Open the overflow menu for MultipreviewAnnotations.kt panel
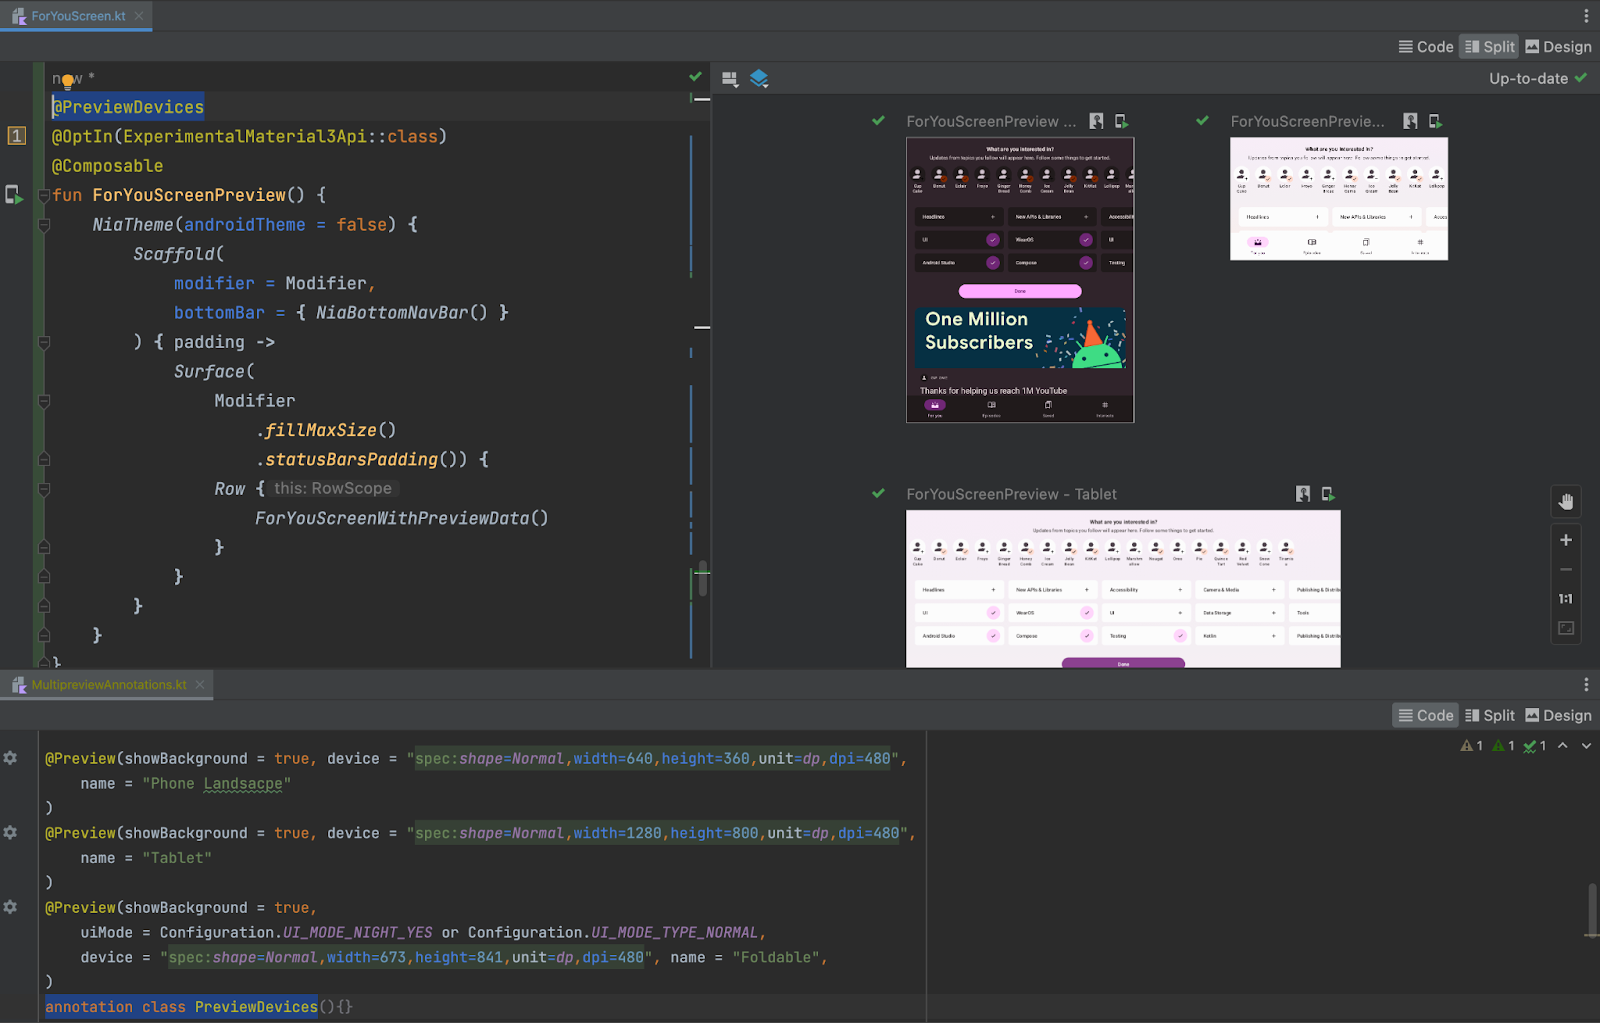 pos(1585,684)
